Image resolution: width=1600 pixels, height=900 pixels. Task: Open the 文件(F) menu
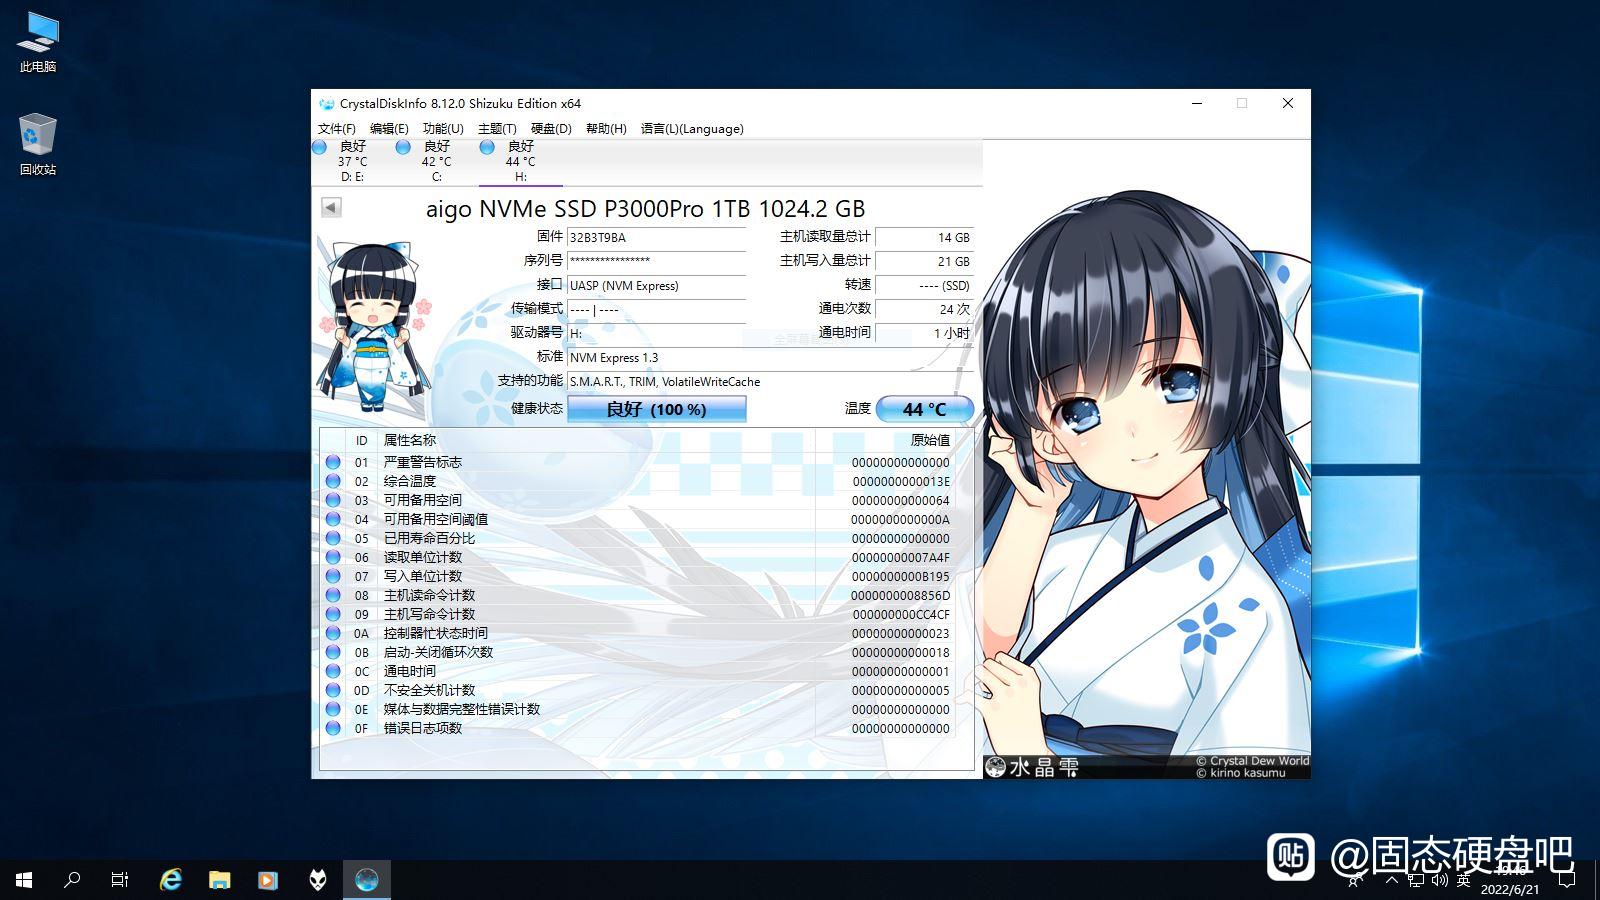click(337, 129)
